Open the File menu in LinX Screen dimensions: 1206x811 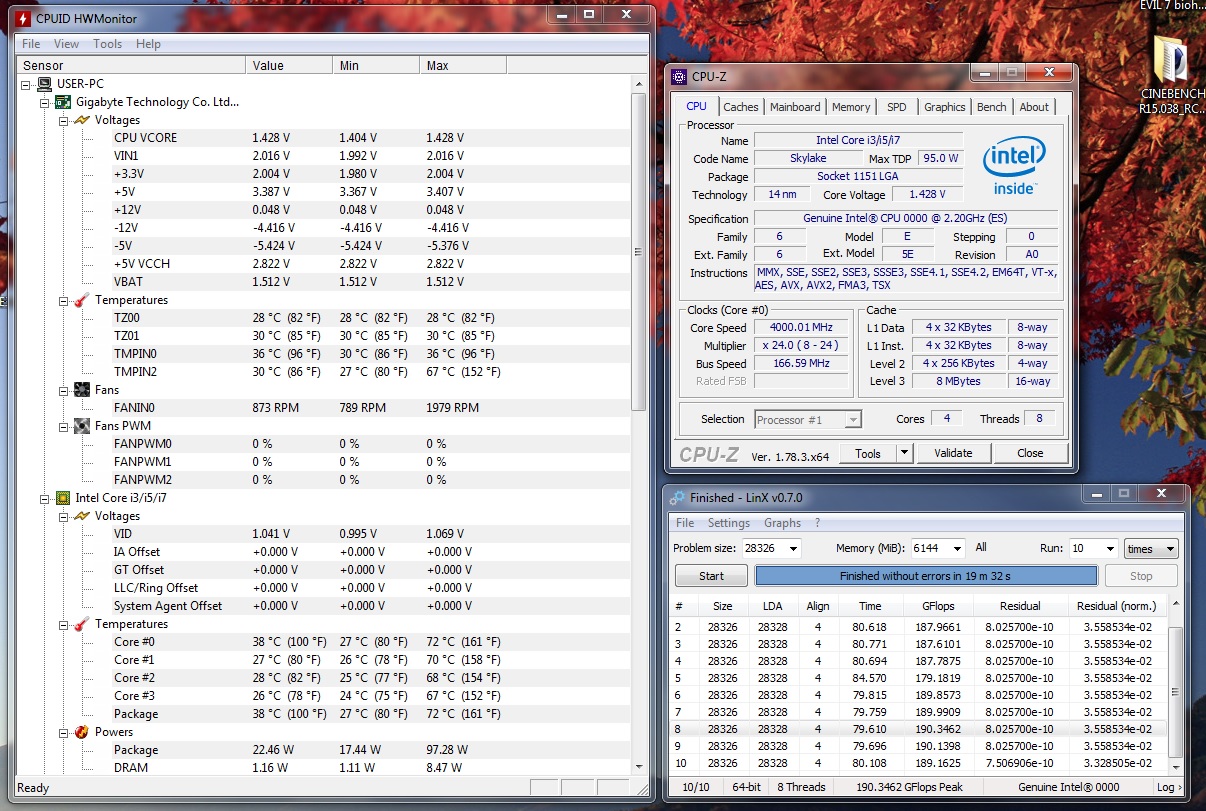(x=685, y=523)
